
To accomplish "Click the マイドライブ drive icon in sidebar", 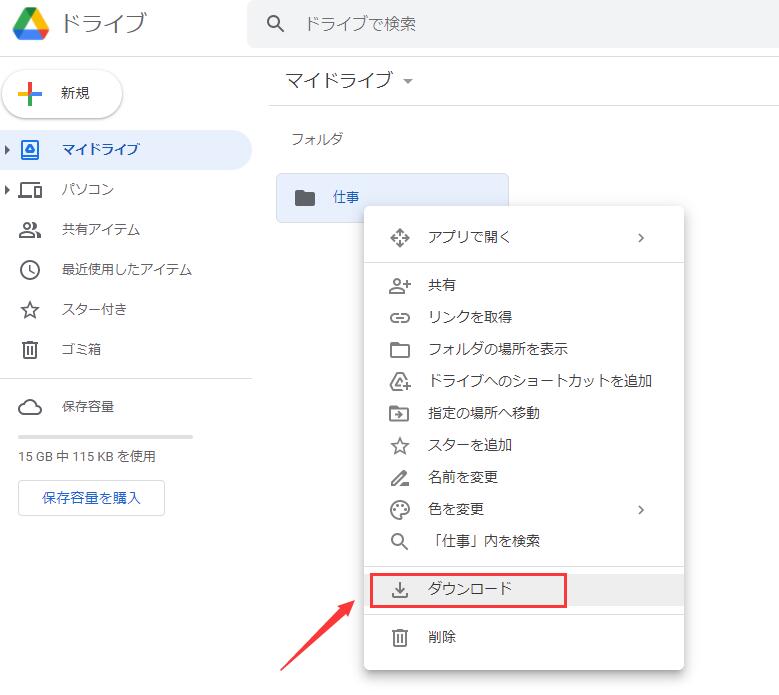I will tap(30, 150).
